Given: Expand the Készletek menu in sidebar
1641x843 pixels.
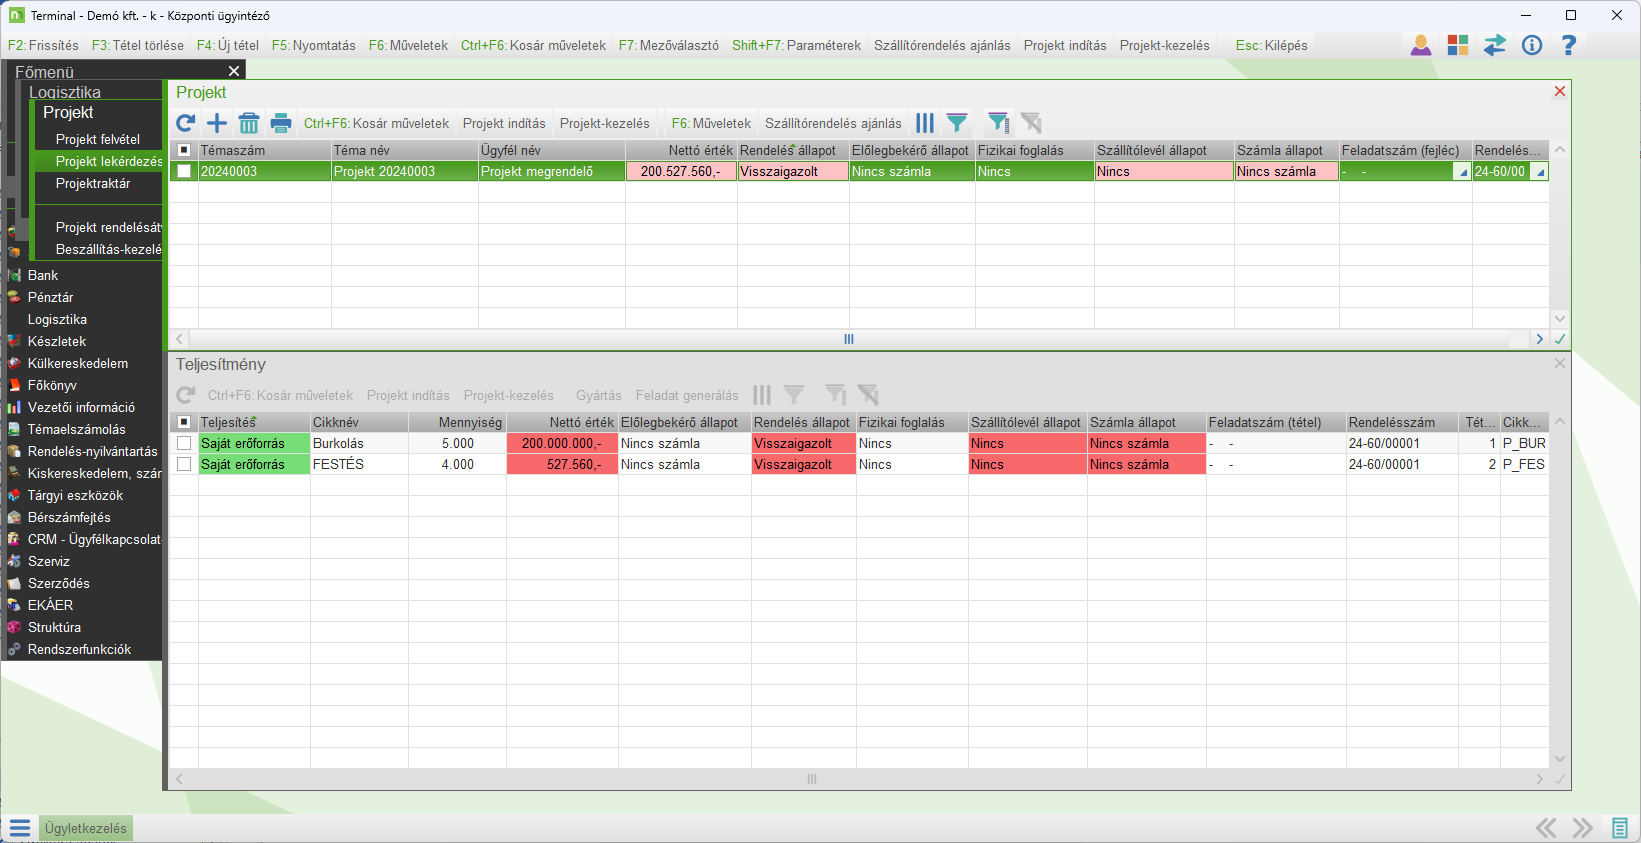Looking at the screenshot, I should pyautogui.click(x=57, y=341).
